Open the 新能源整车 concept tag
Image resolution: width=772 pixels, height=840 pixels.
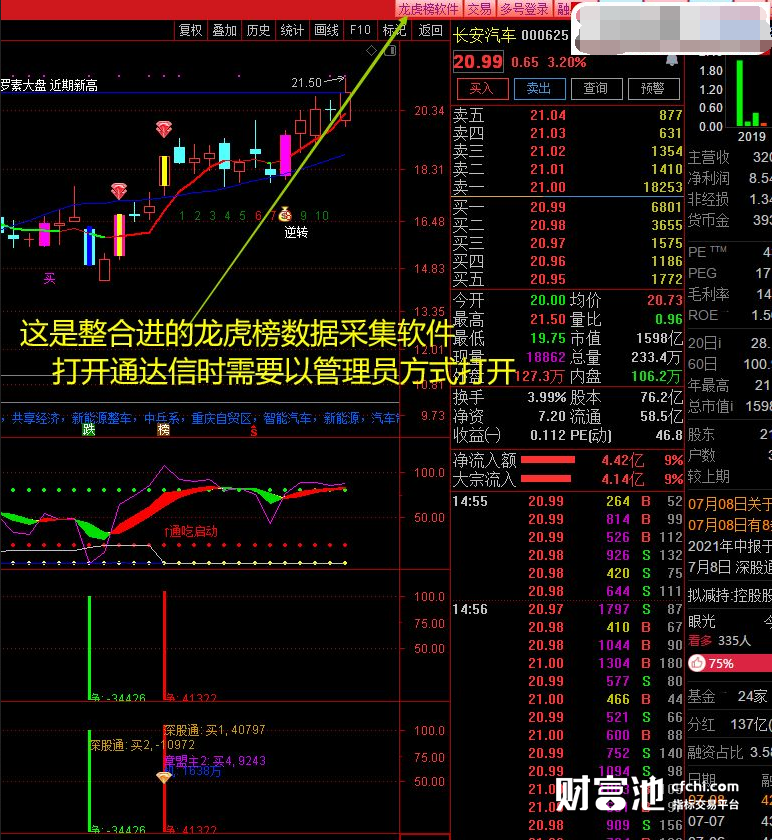(101, 418)
